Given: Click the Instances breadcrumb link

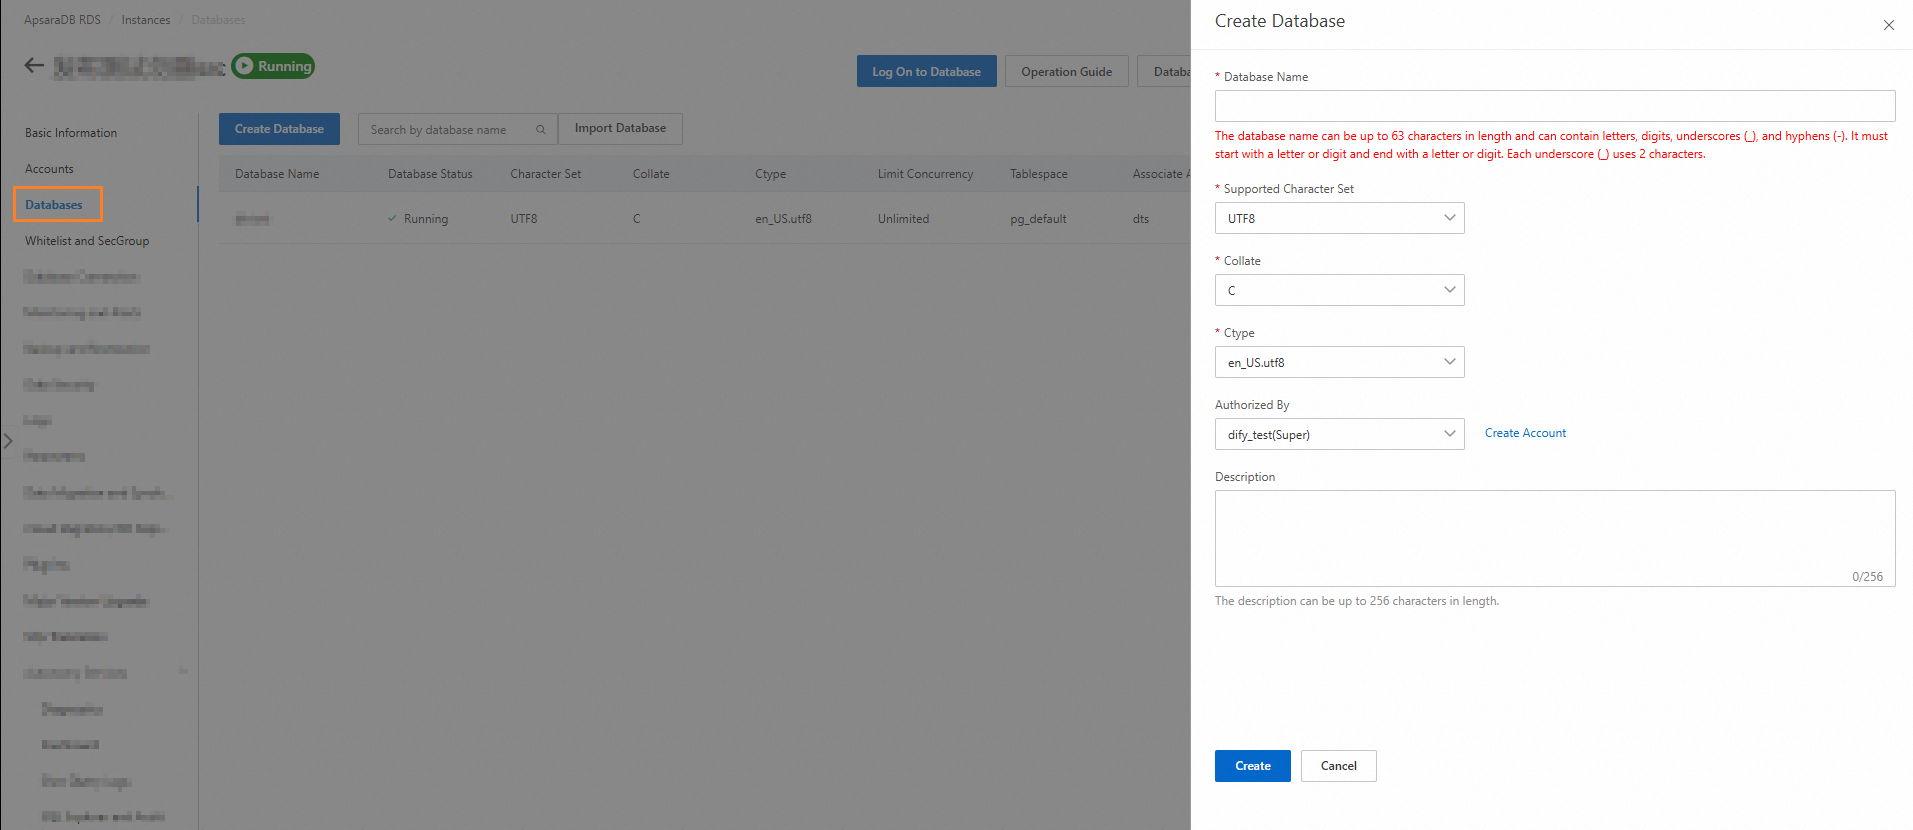Looking at the screenshot, I should (x=146, y=20).
